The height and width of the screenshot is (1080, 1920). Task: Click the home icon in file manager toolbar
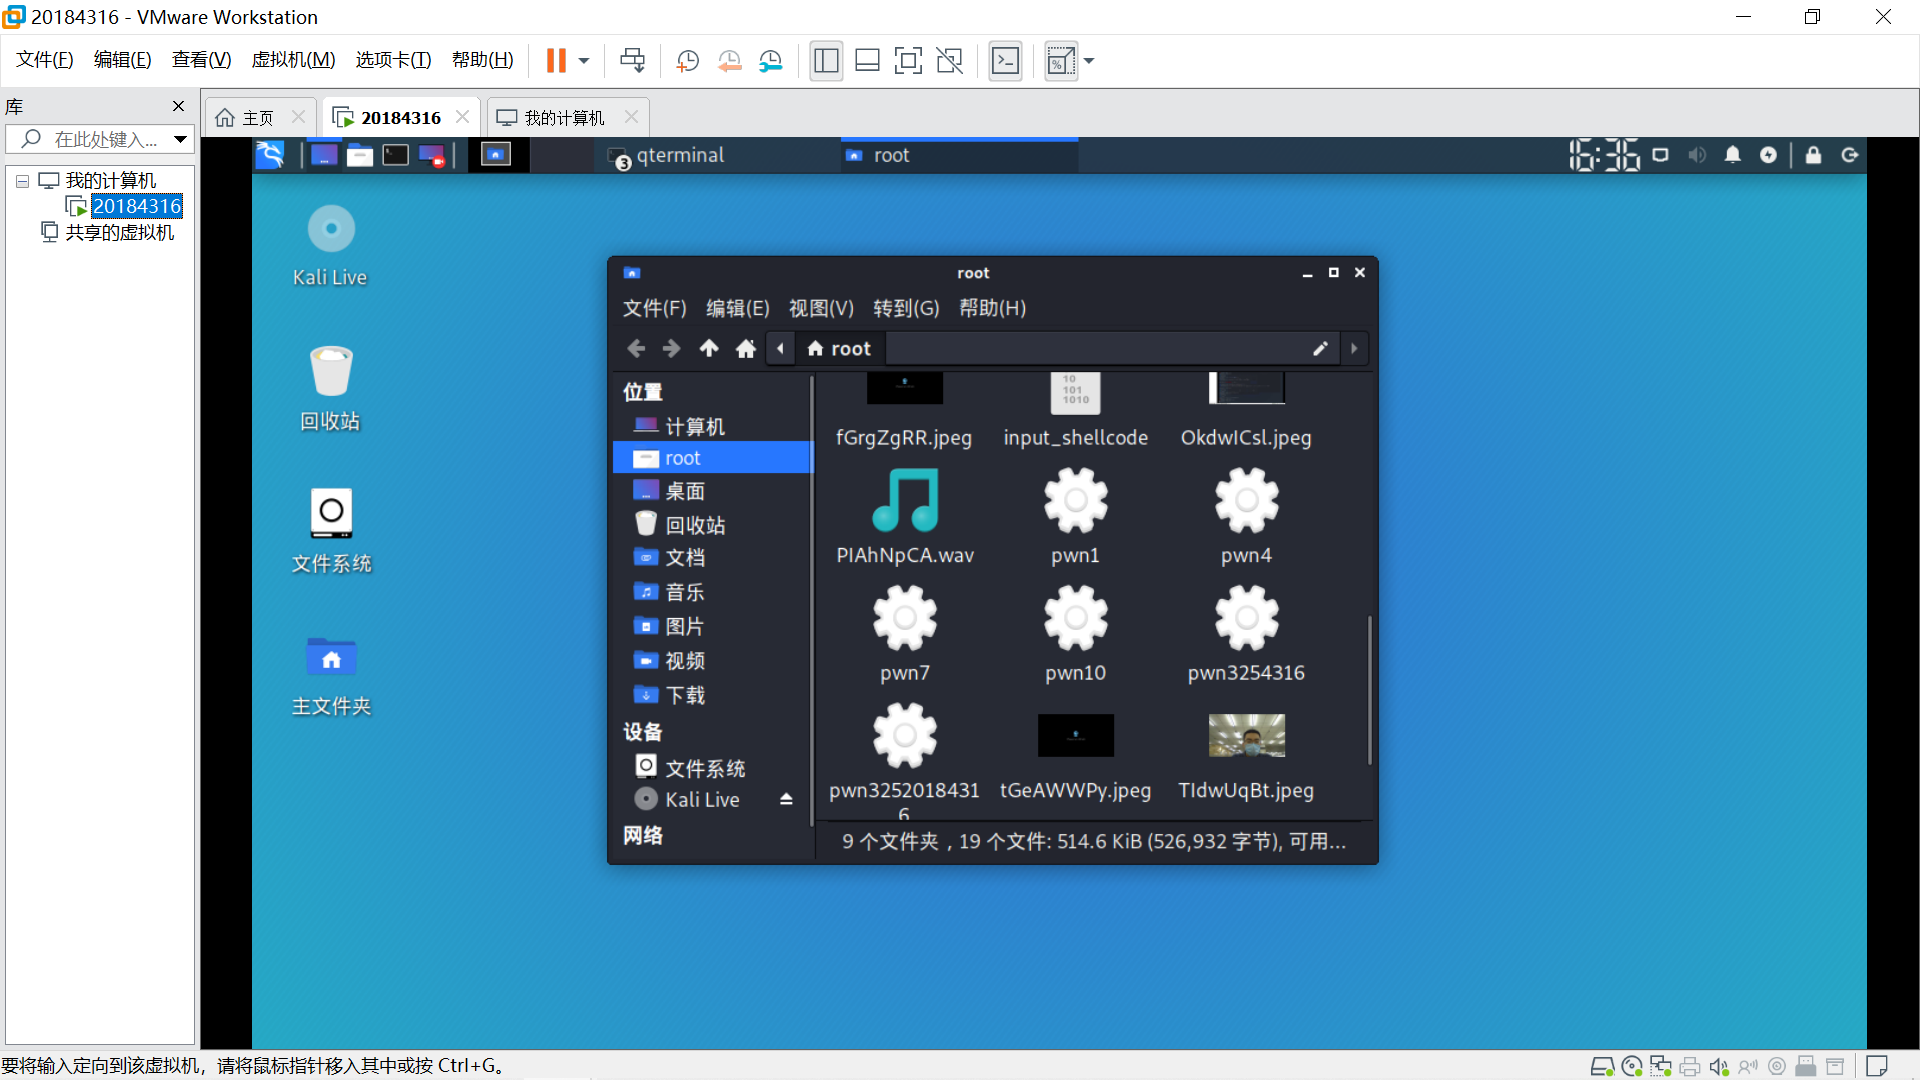pyautogui.click(x=745, y=348)
